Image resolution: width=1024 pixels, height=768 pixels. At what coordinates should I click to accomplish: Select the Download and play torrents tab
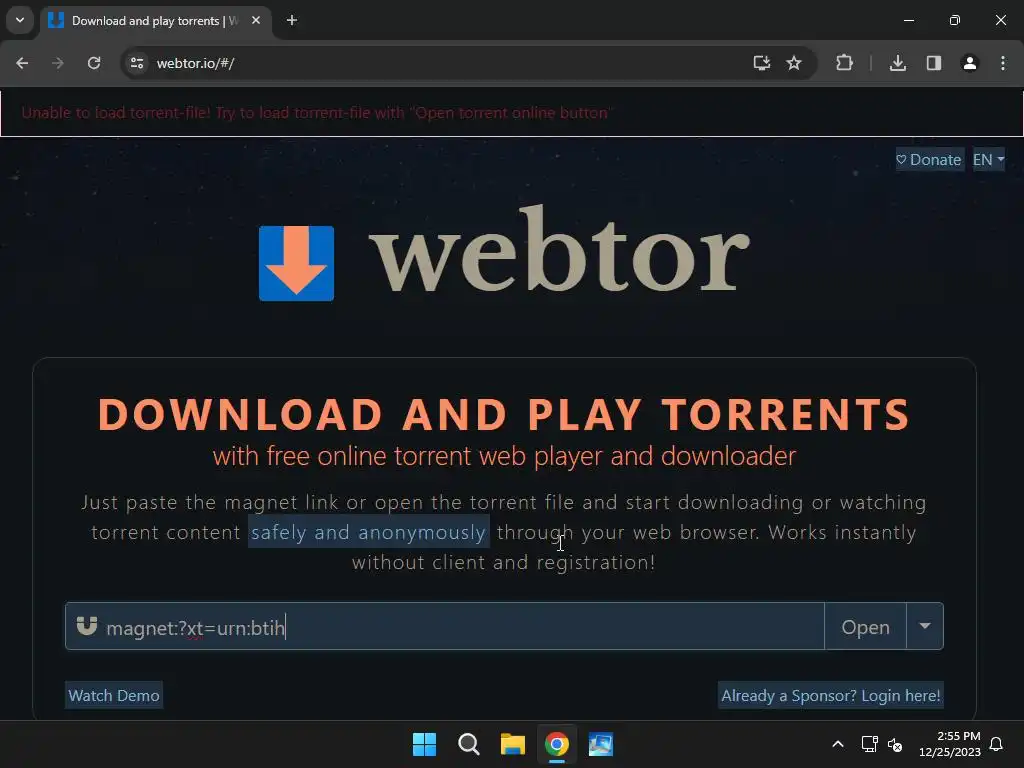click(x=155, y=20)
